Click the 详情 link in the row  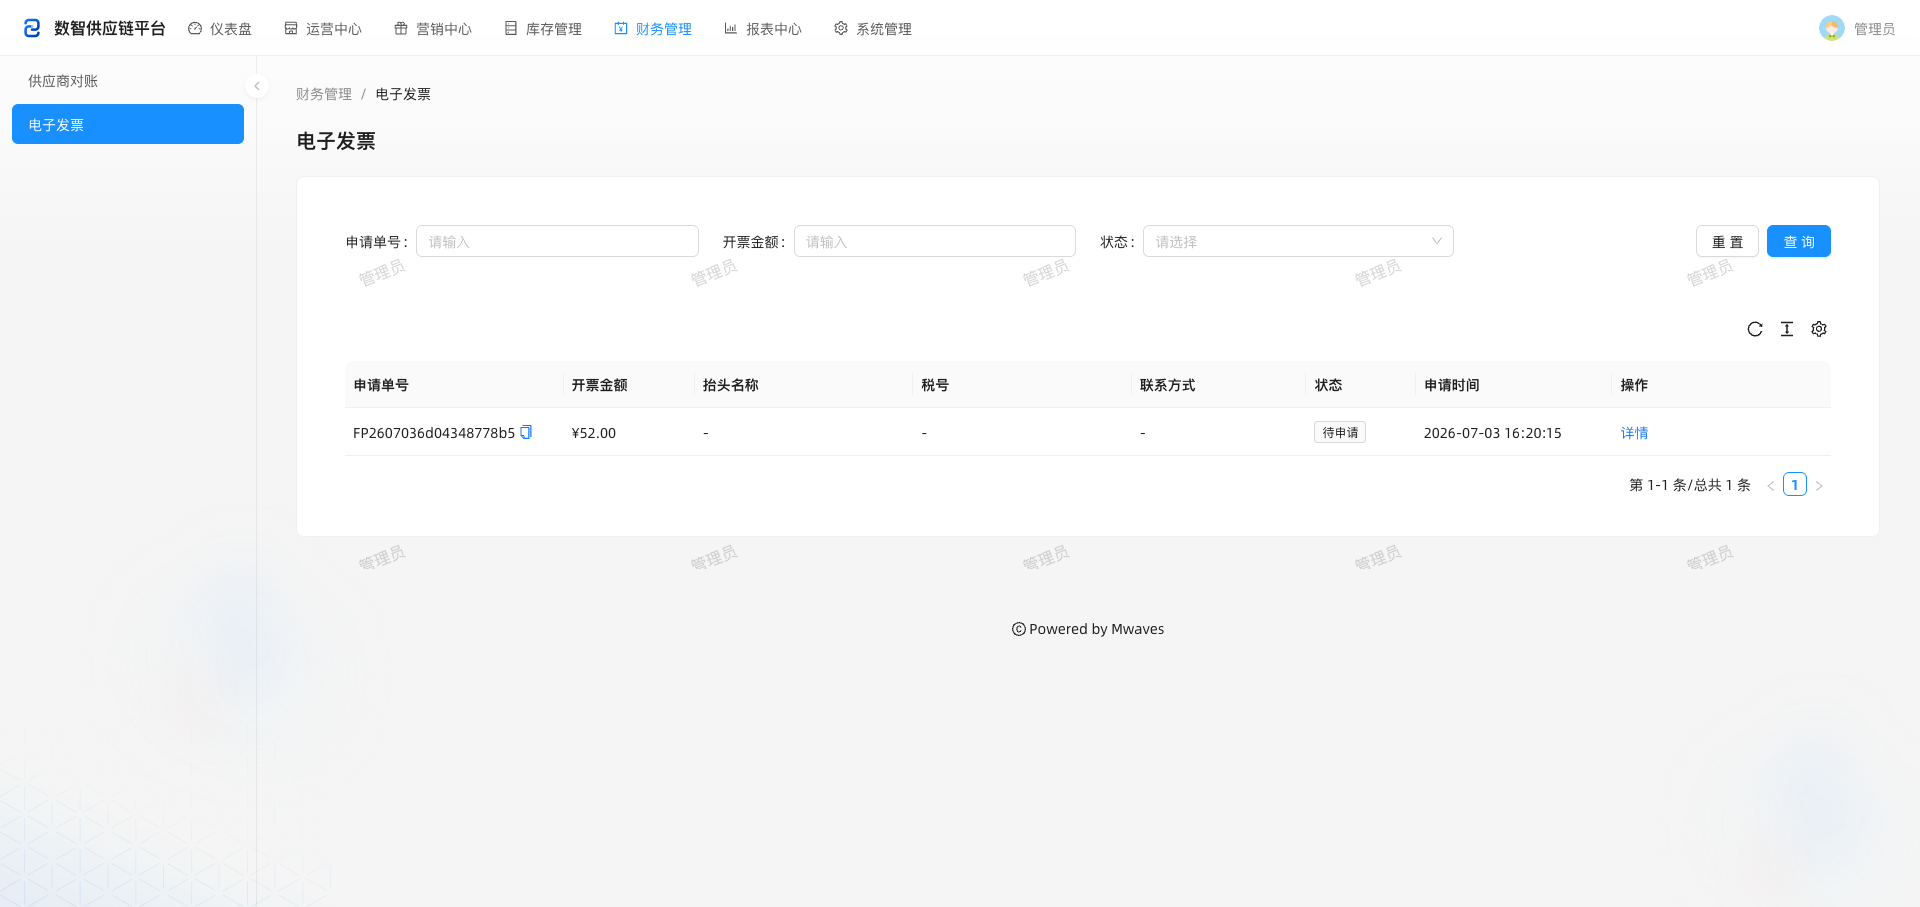click(x=1634, y=433)
